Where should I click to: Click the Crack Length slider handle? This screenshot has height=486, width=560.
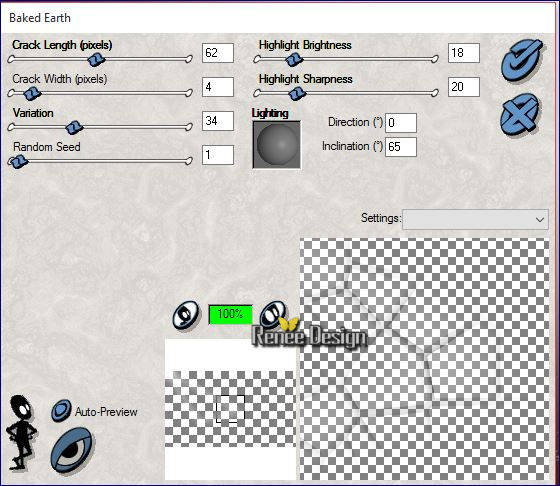(96, 59)
